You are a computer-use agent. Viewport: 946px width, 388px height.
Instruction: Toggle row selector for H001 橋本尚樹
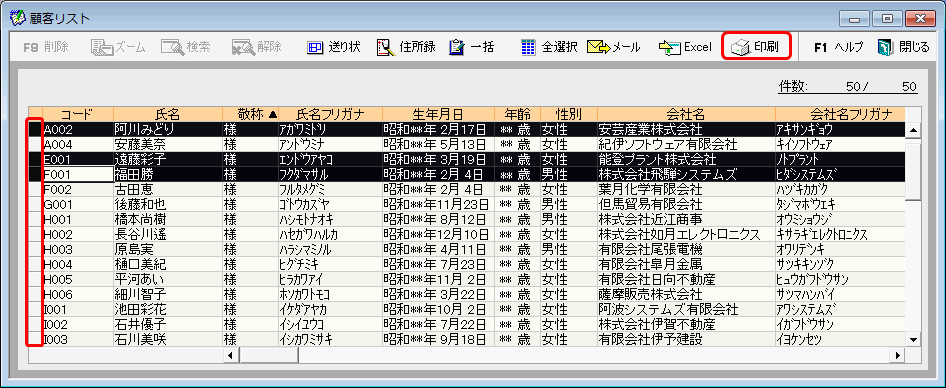coord(35,219)
